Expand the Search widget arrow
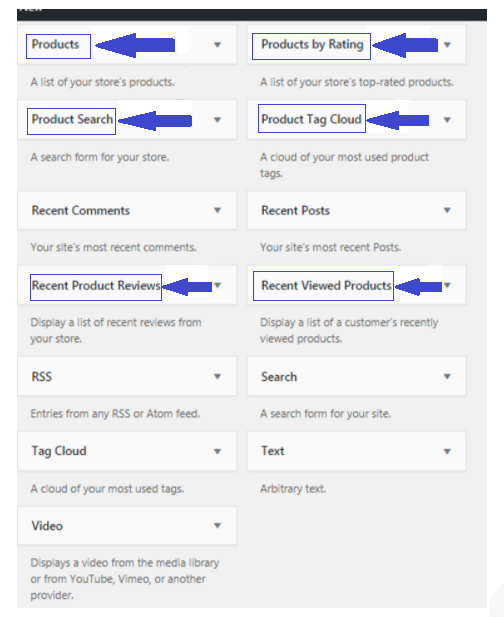Viewport: 504px width, 617px height. tap(447, 377)
